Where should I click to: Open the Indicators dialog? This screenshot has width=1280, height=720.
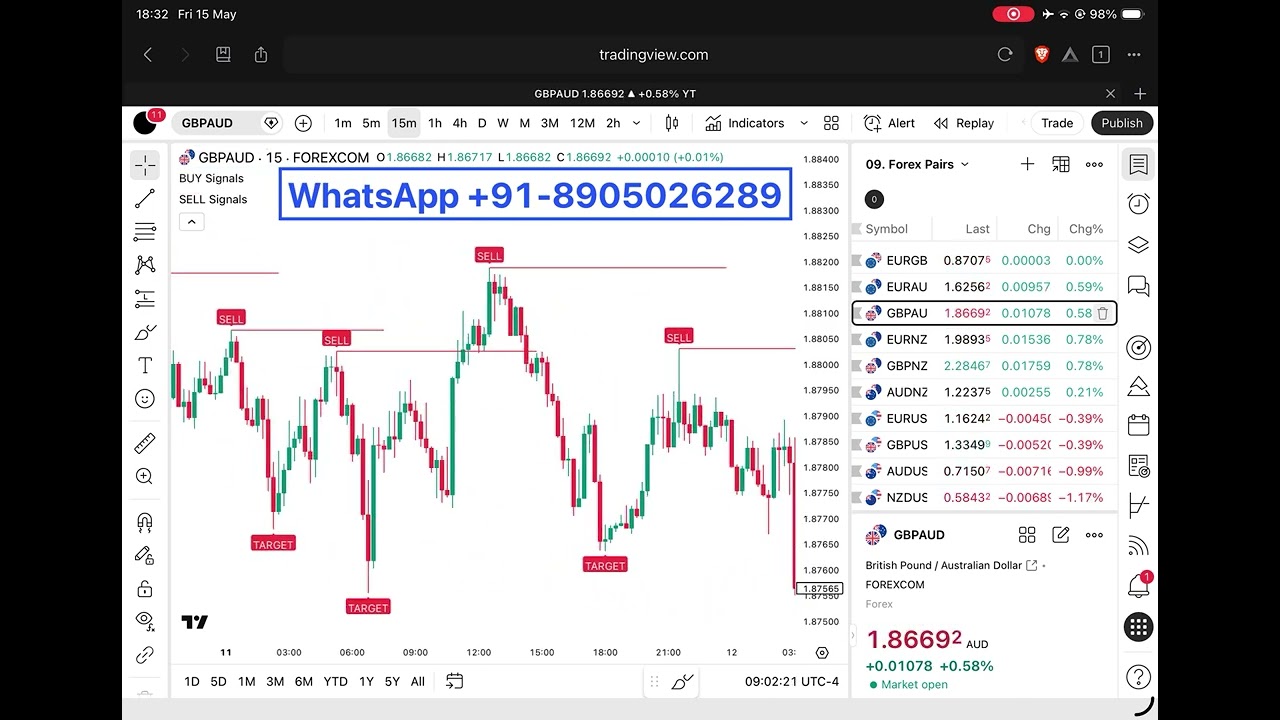pyautogui.click(x=745, y=123)
